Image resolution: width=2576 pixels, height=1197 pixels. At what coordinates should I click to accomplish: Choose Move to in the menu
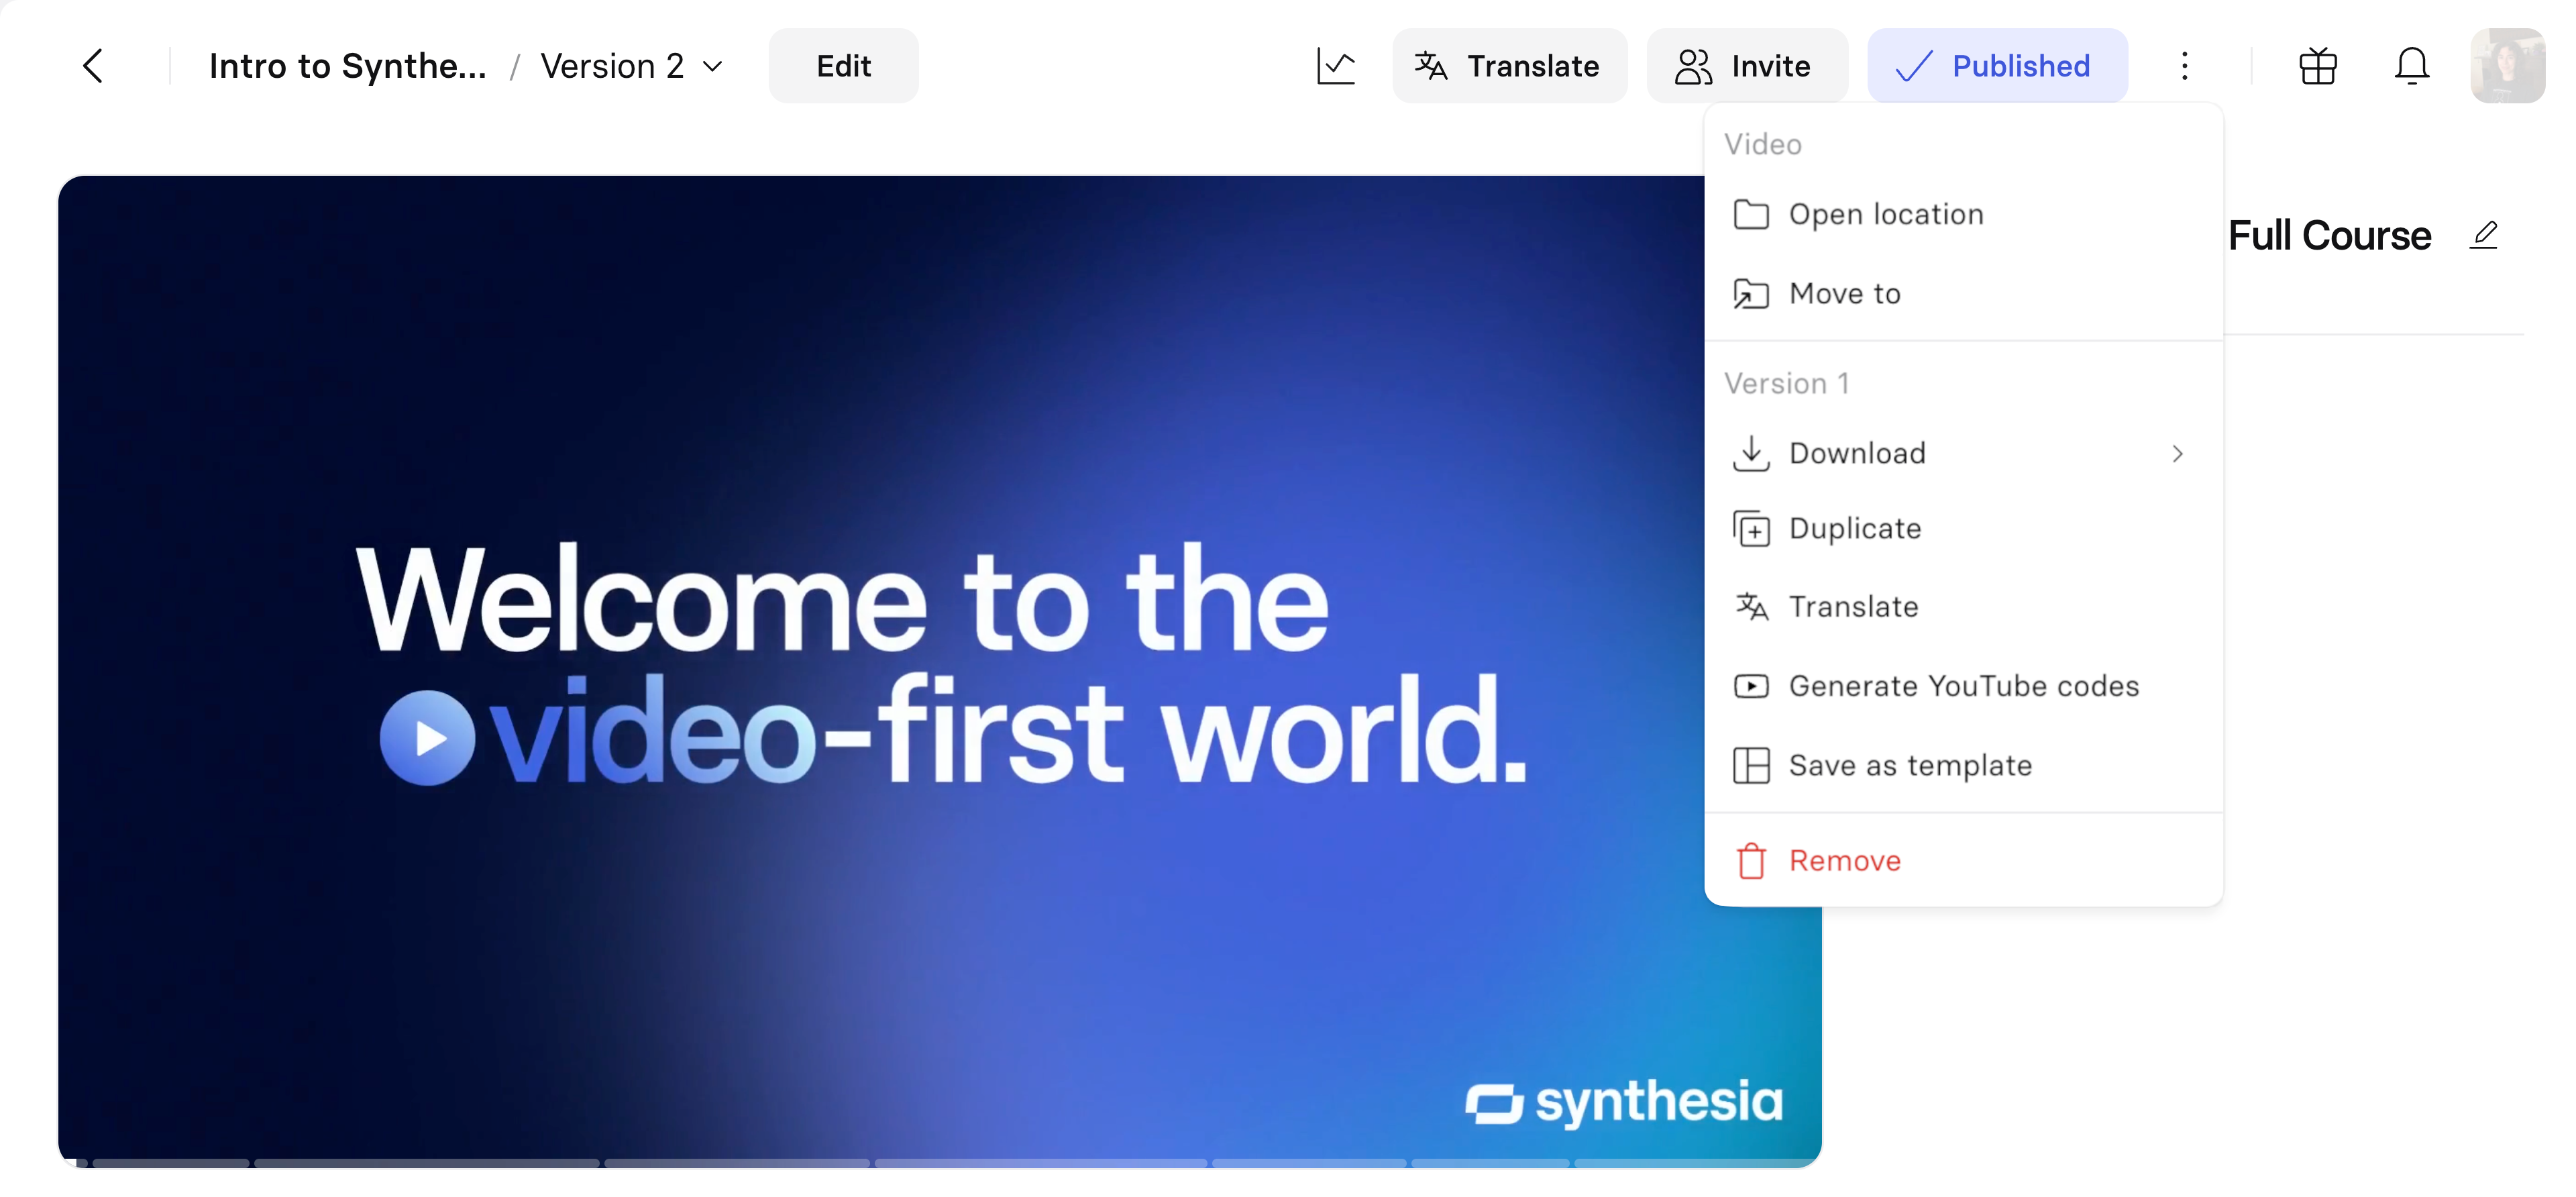[x=1844, y=294]
